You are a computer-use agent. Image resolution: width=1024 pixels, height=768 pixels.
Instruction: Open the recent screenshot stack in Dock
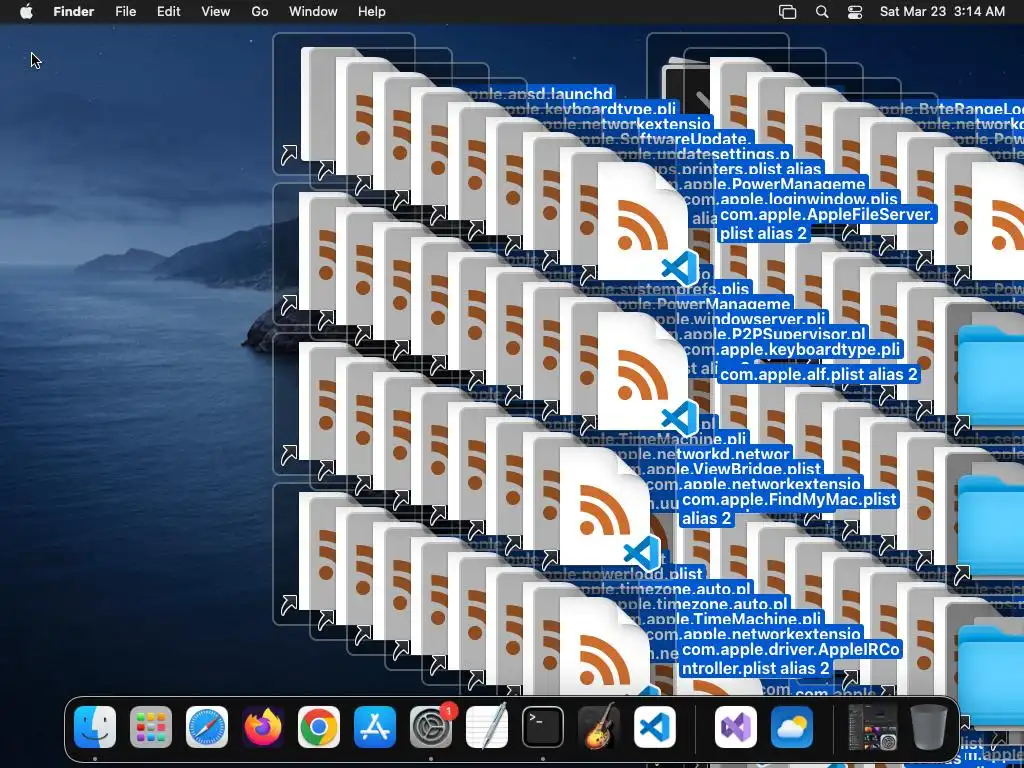[872, 727]
